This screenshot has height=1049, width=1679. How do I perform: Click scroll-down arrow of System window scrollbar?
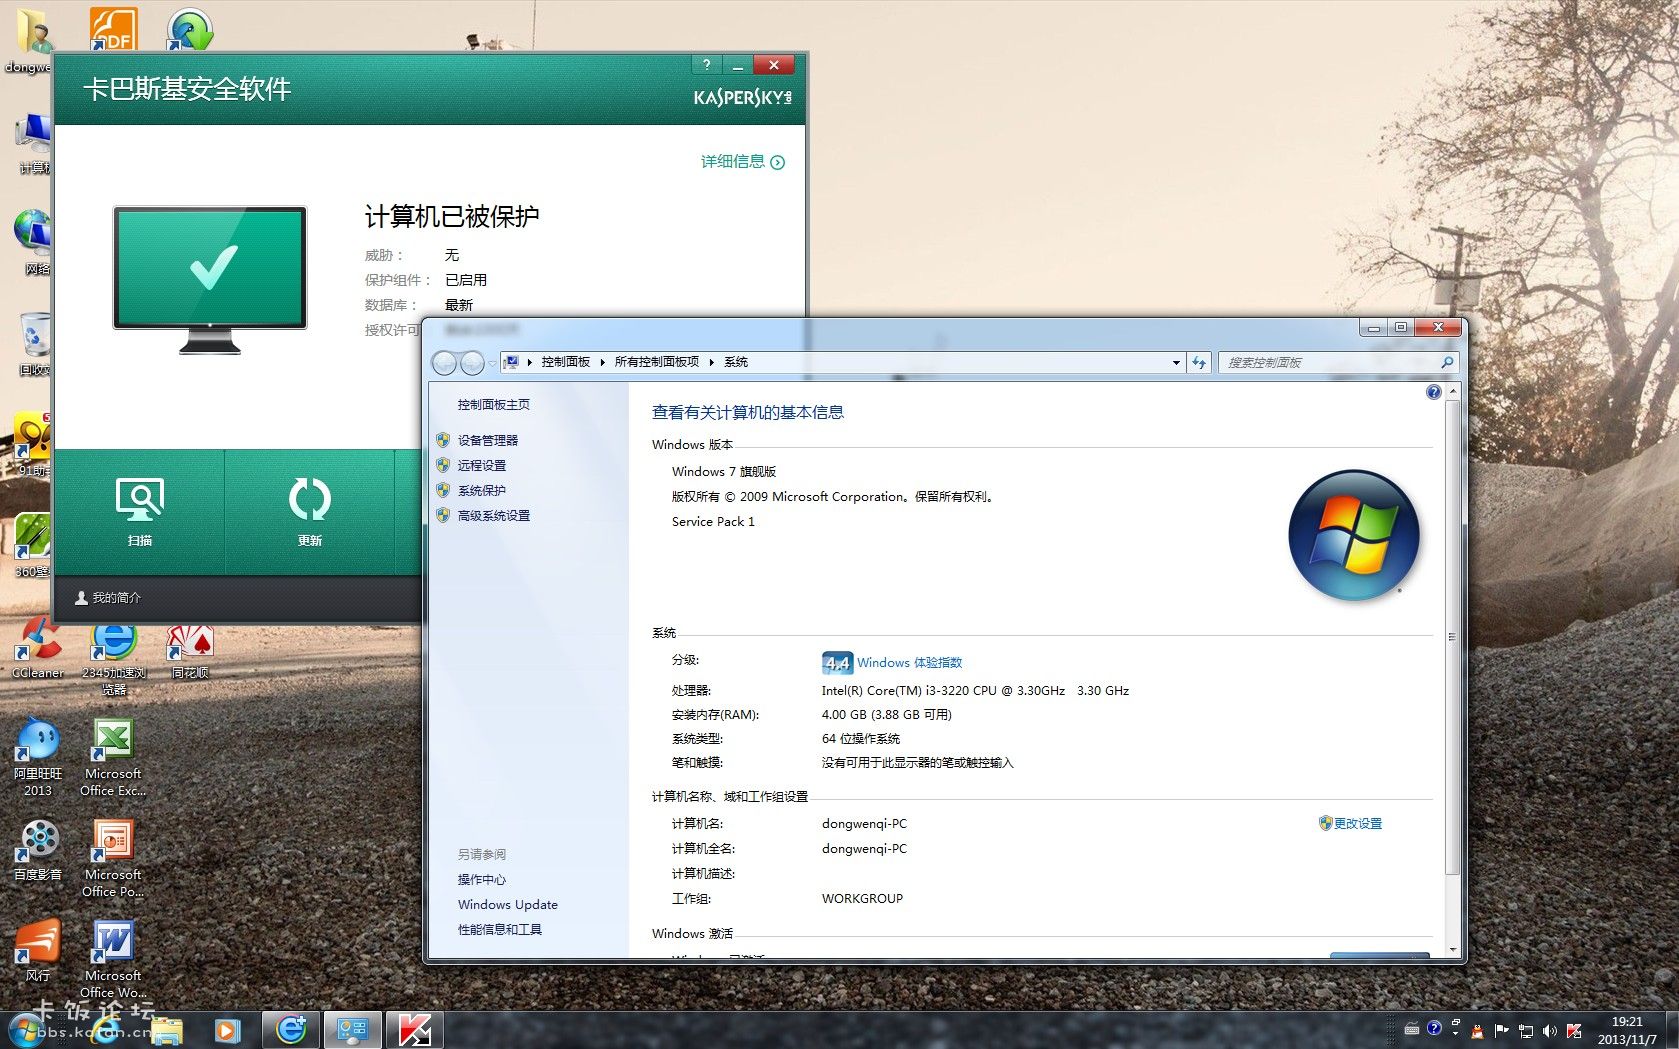[x=1452, y=949]
